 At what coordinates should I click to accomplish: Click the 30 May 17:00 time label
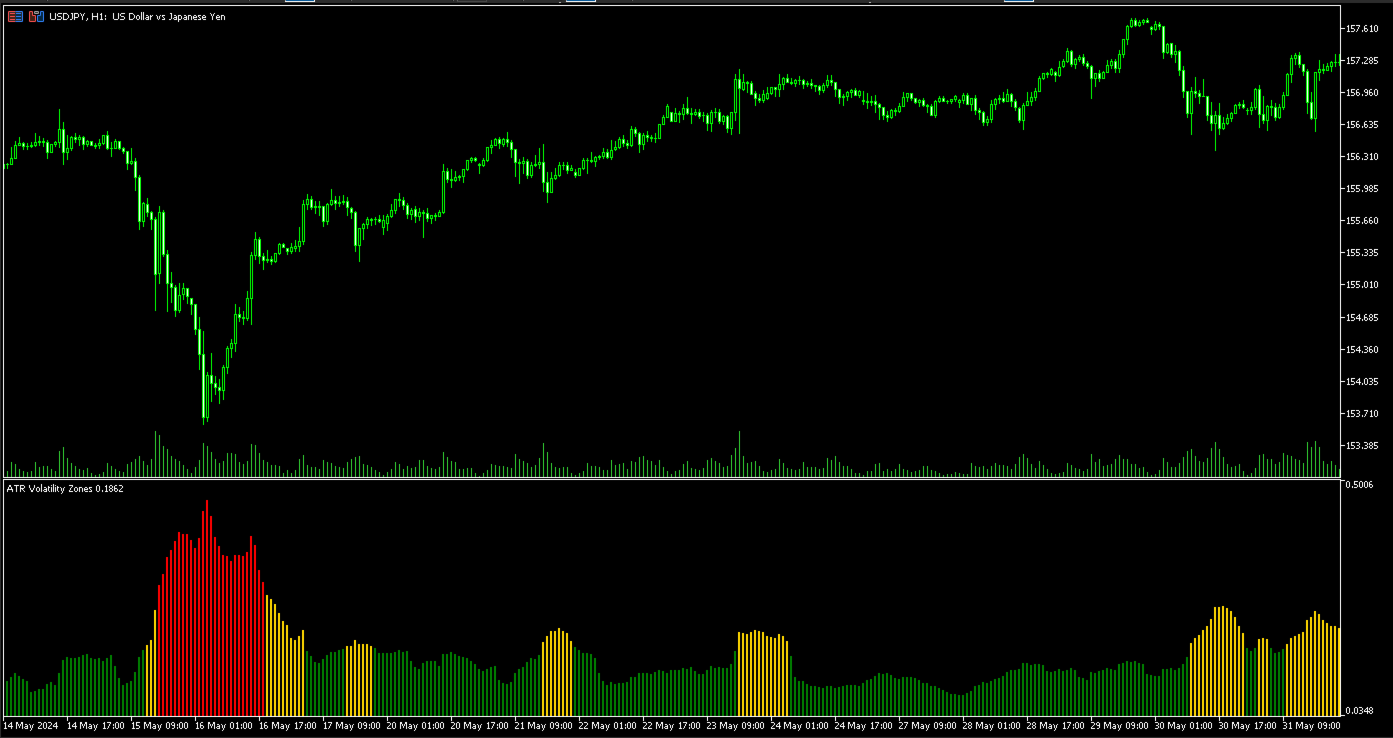click(1250, 725)
